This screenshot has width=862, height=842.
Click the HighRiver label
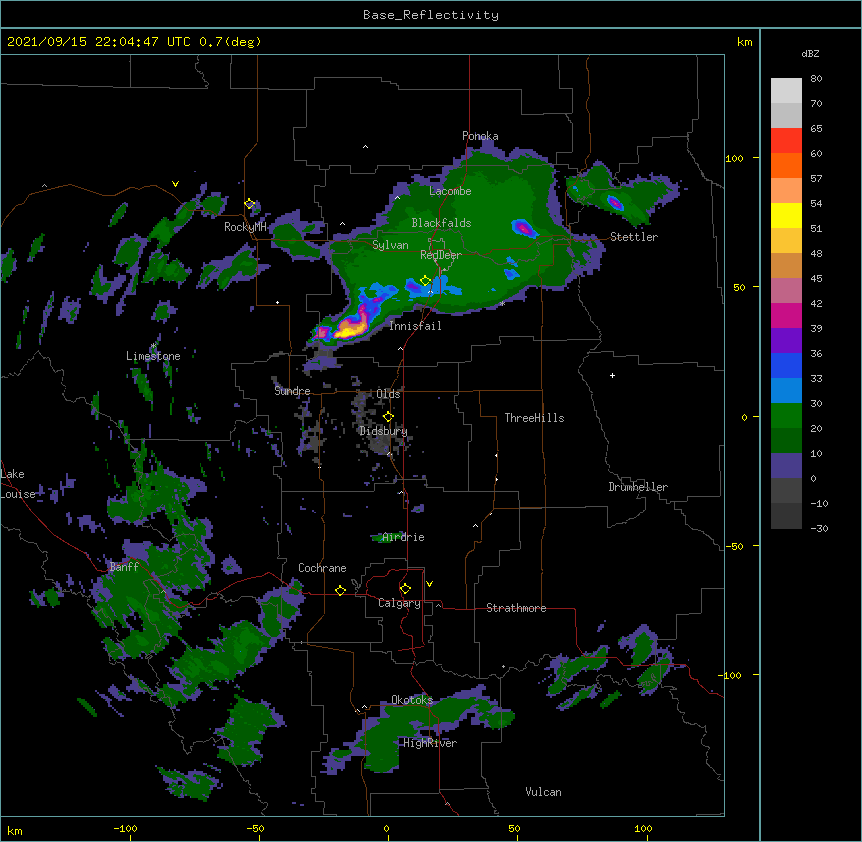coord(430,743)
